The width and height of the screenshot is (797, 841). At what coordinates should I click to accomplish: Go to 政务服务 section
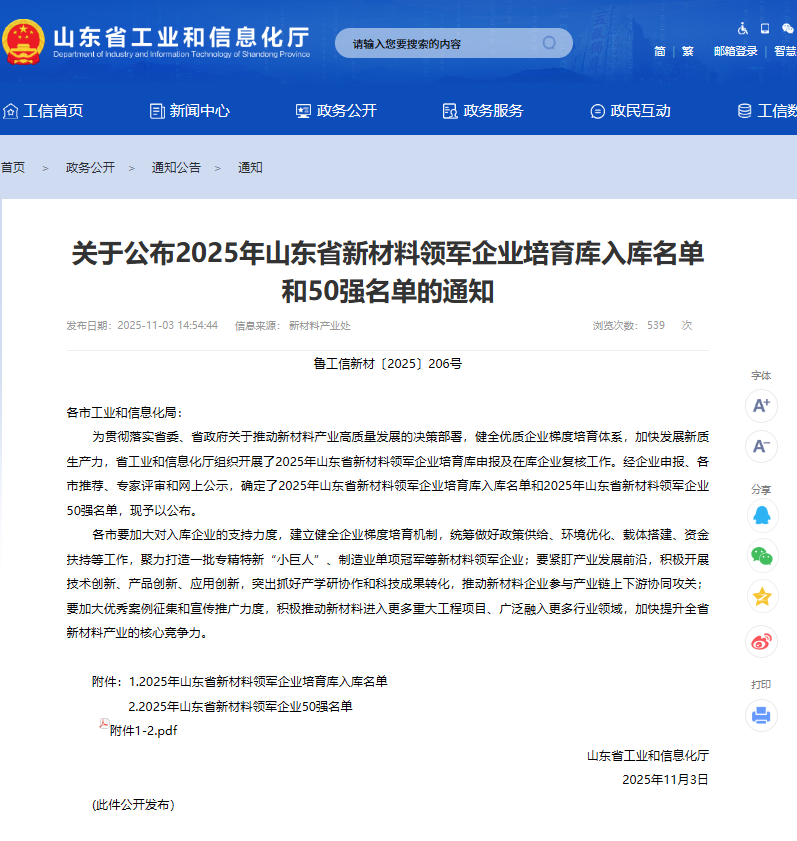tap(483, 111)
